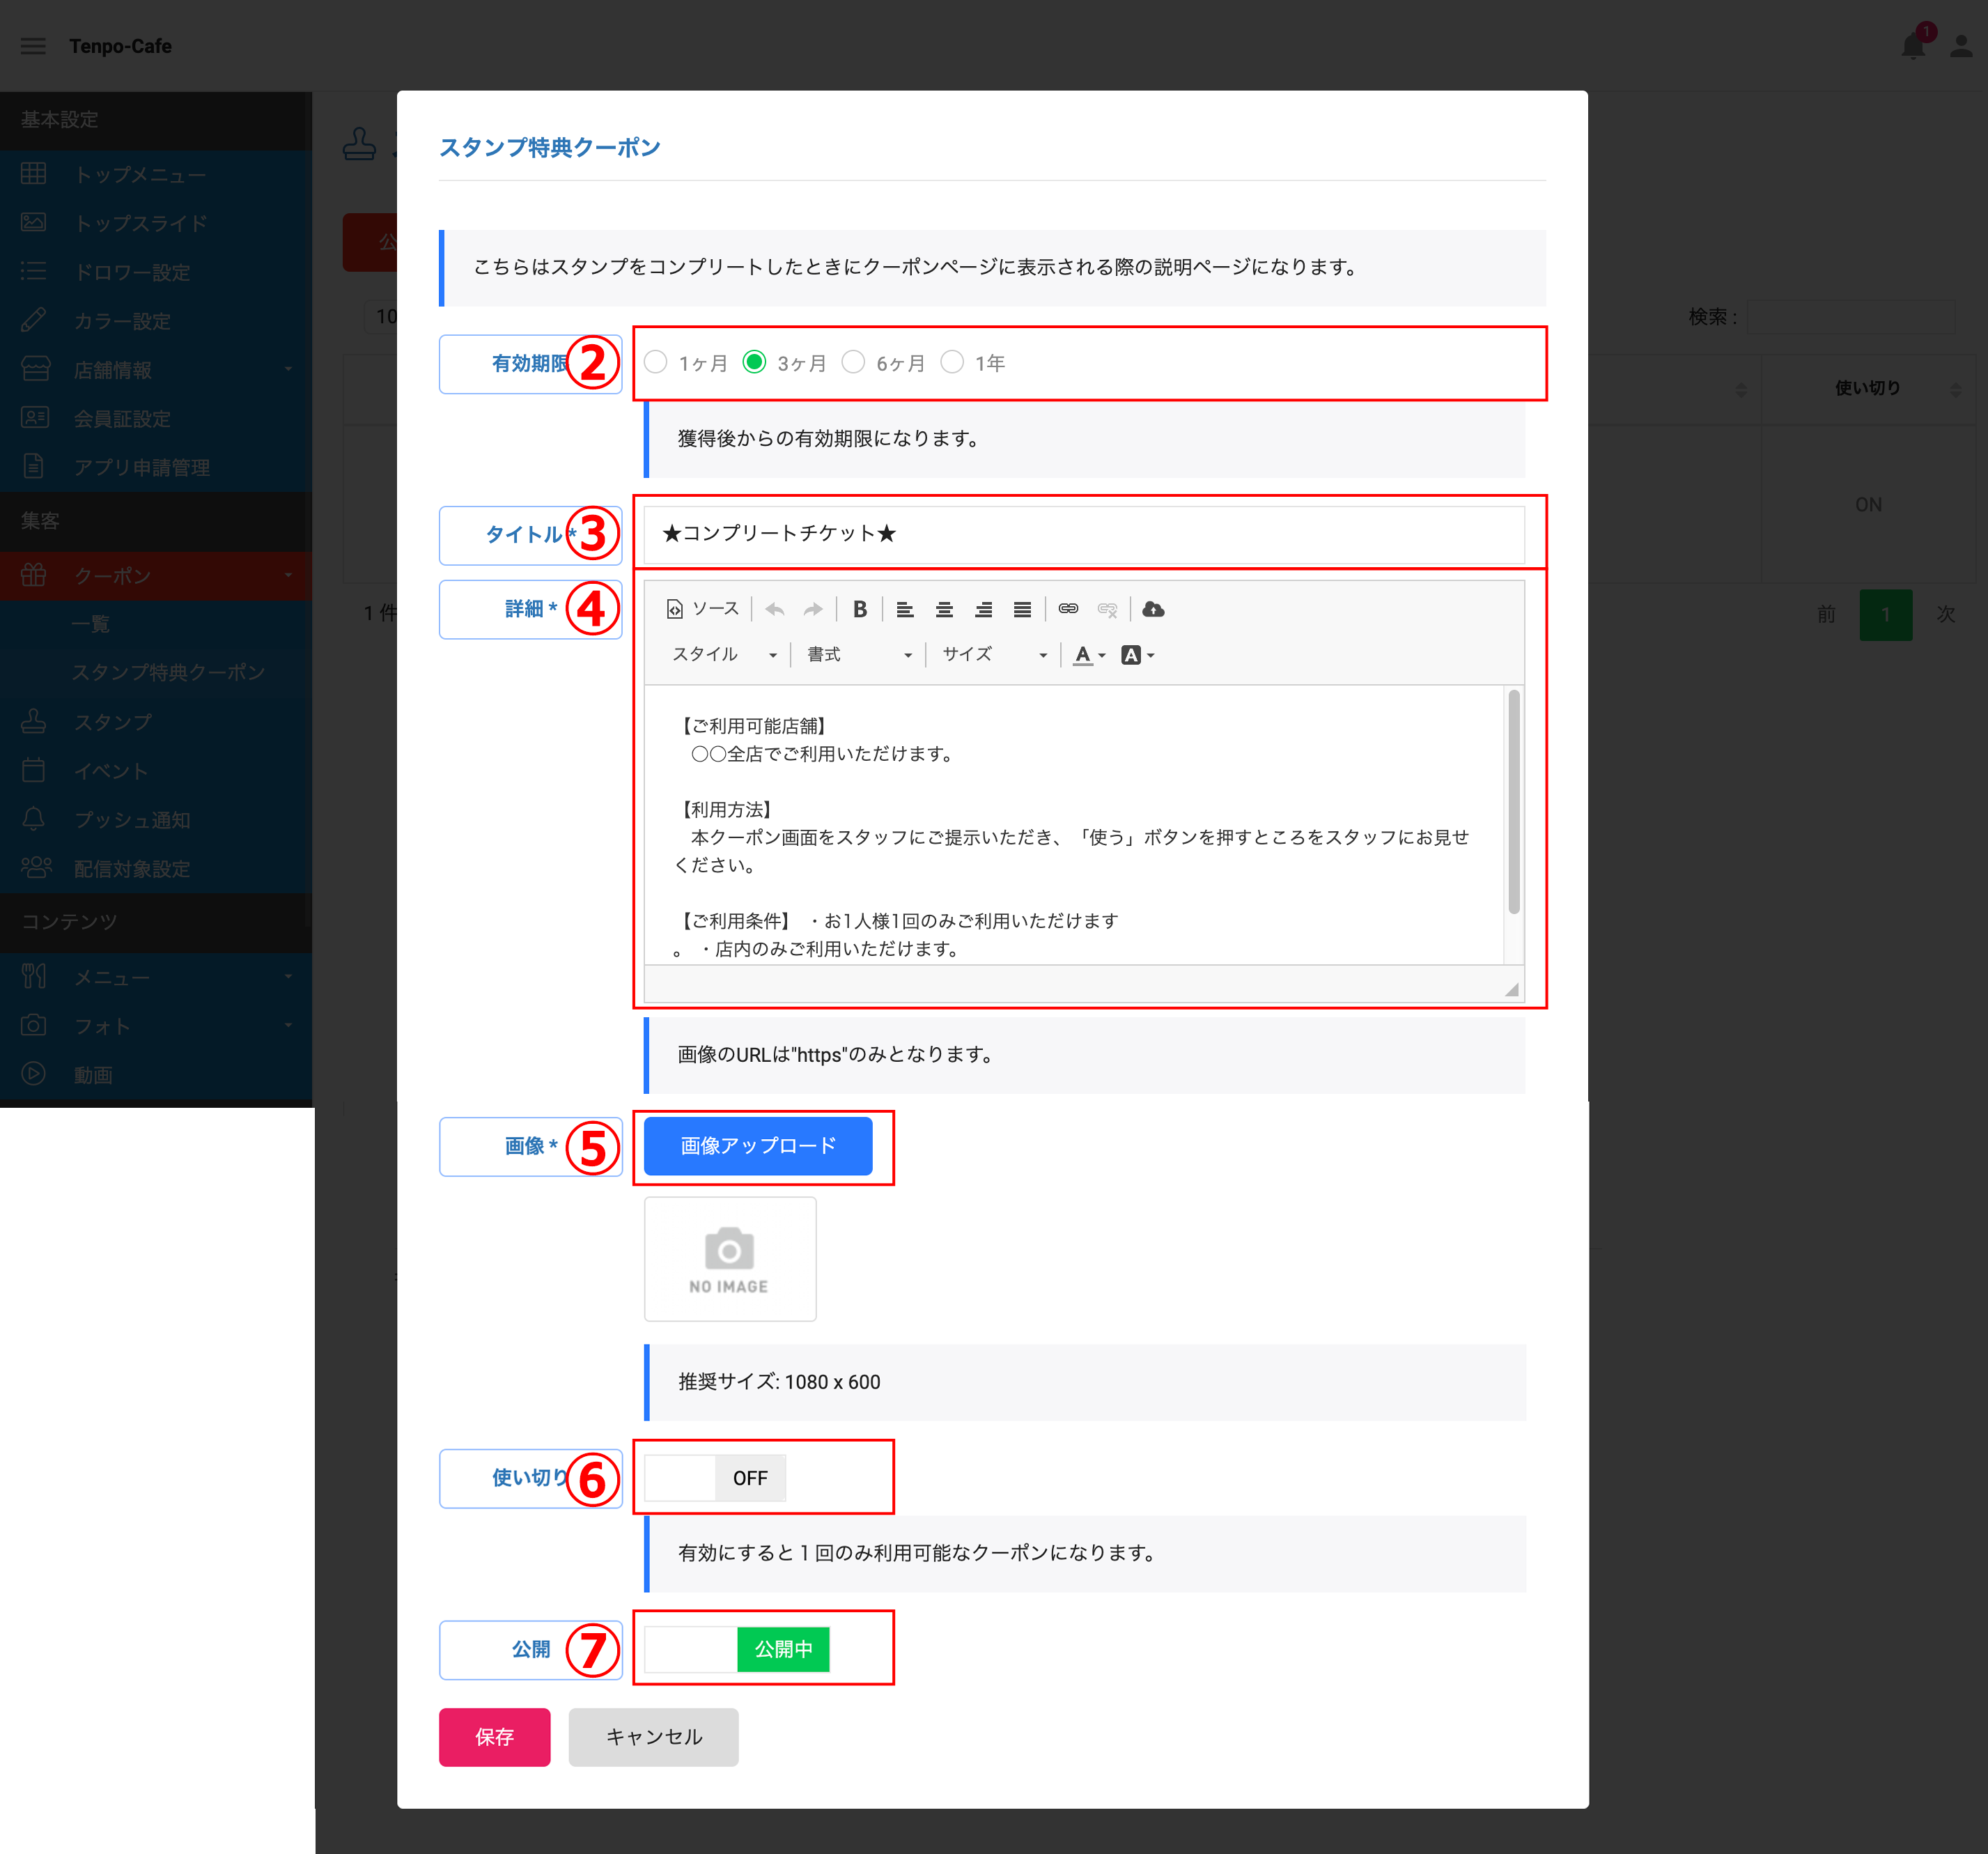The height and width of the screenshot is (1854, 1988).
Task: Click the cloud upload icon in the editor
Action: (1153, 609)
